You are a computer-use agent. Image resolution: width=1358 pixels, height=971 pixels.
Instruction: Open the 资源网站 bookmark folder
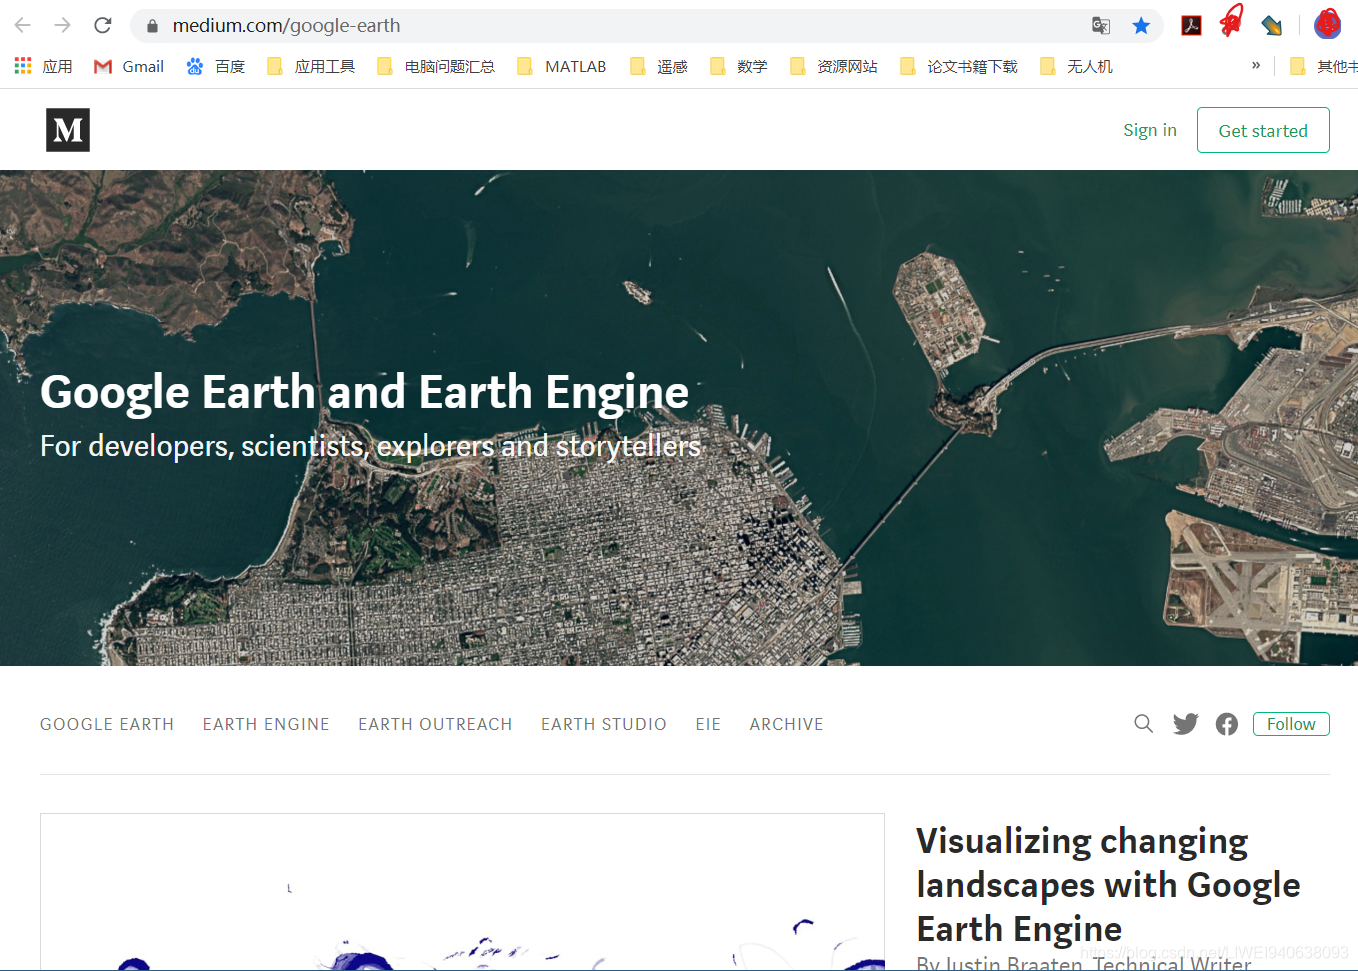(x=834, y=66)
